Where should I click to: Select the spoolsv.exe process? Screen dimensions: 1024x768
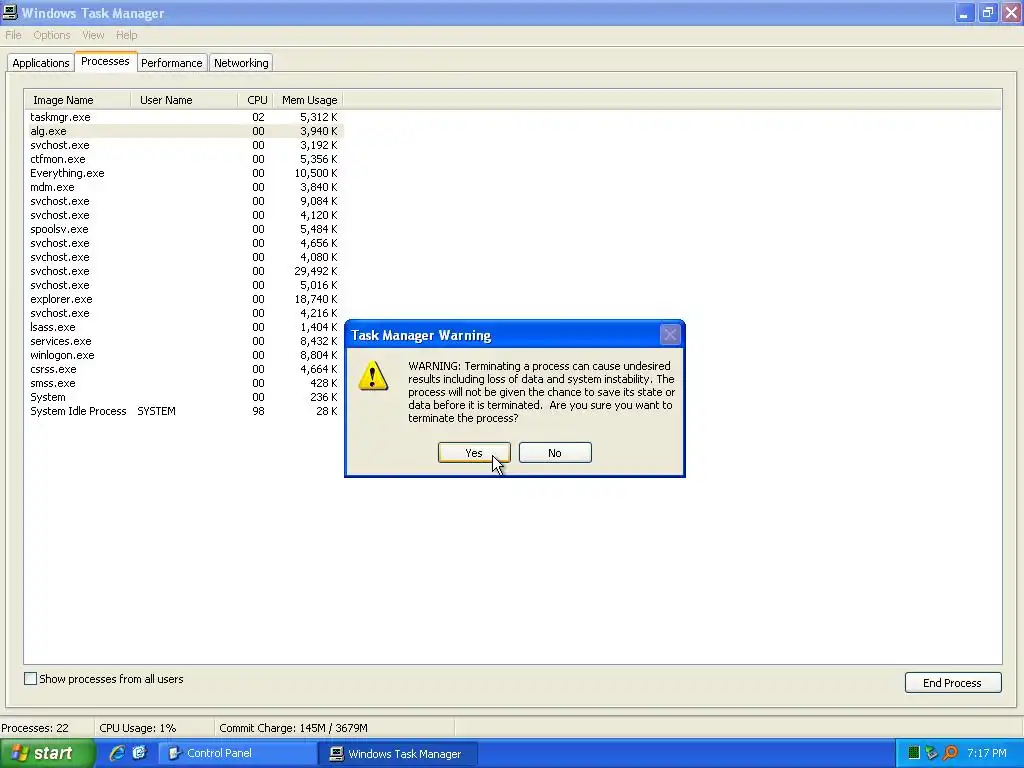pyautogui.click(x=184, y=229)
